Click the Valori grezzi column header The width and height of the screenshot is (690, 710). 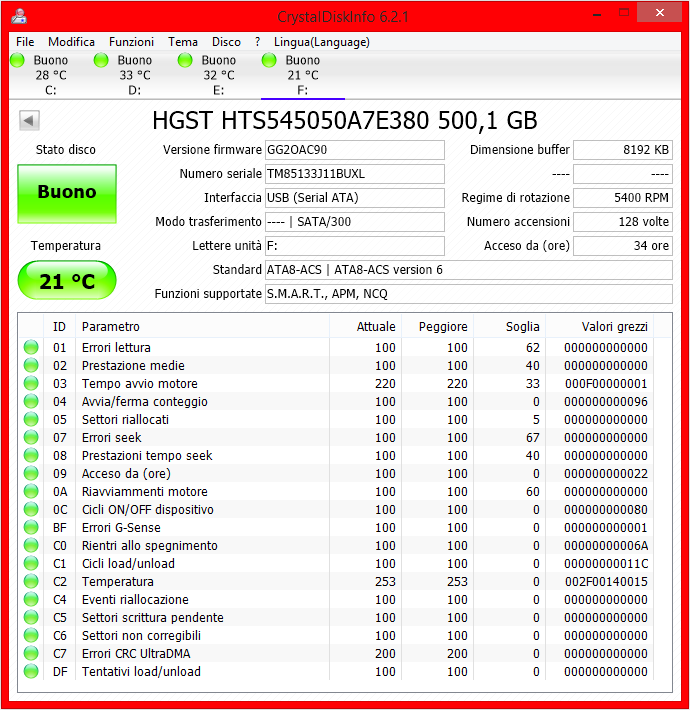[599, 326]
